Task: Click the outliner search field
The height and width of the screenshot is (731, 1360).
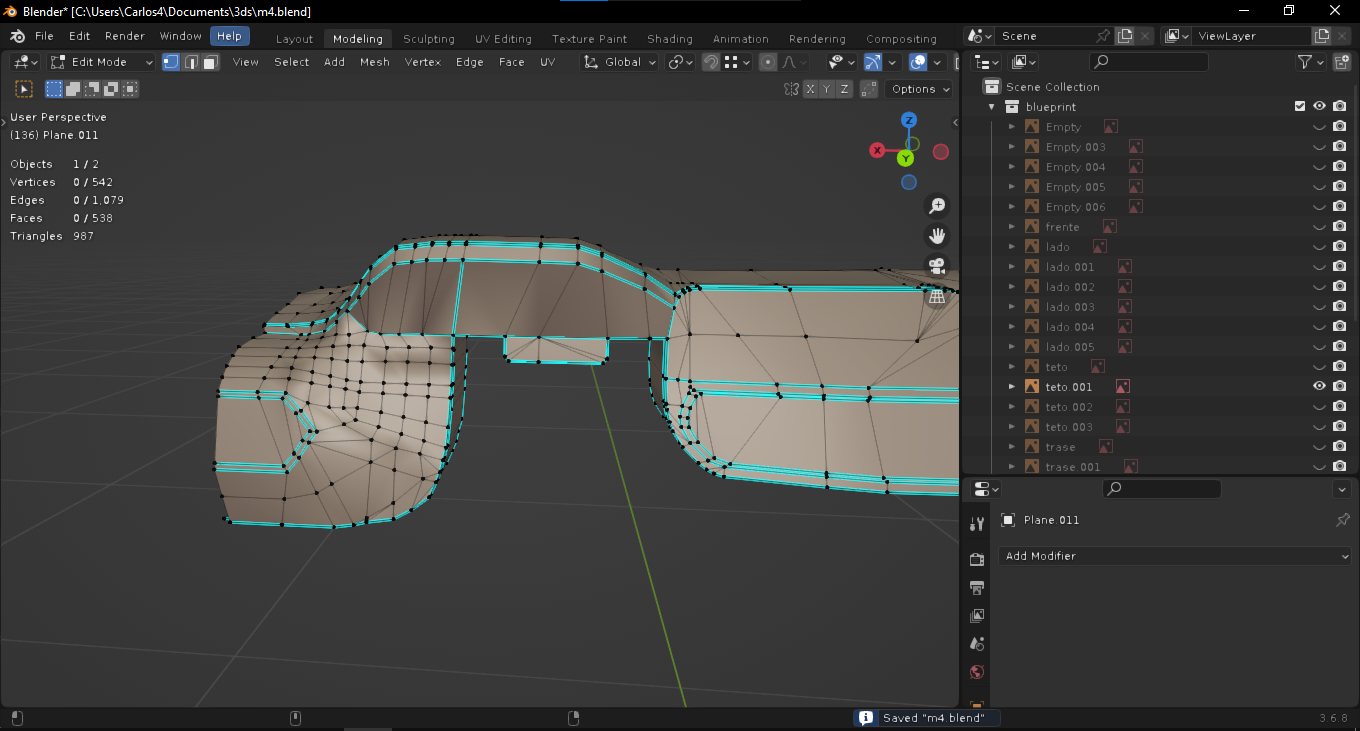Action: (1150, 62)
